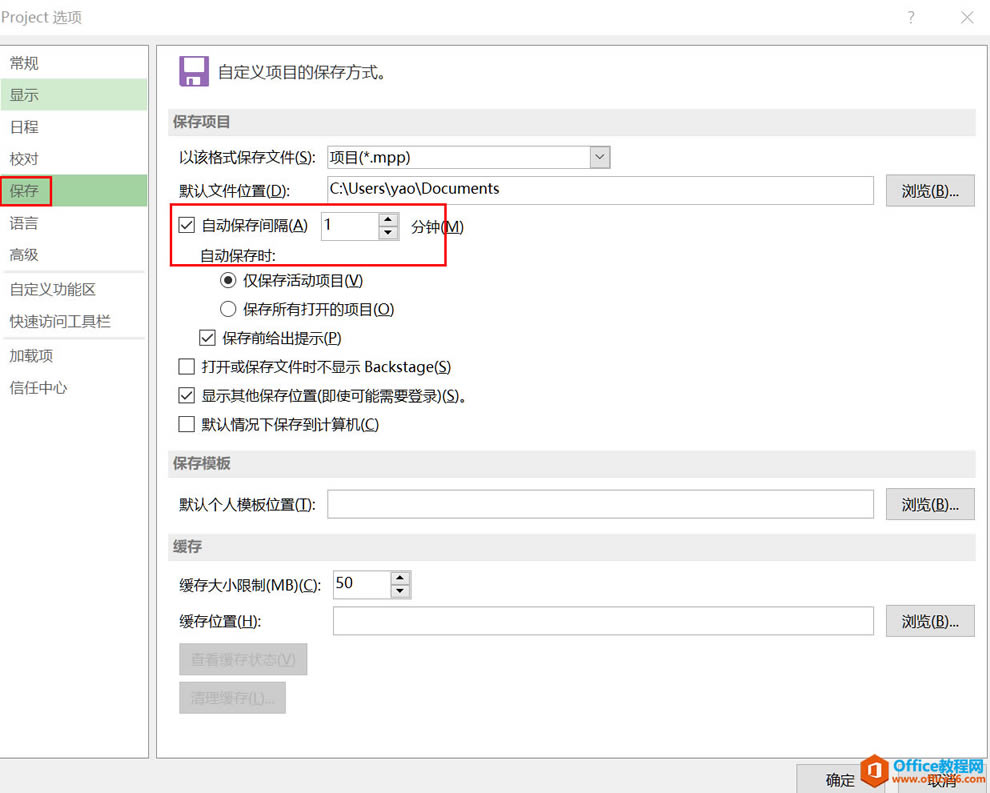The width and height of the screenshot is (990, 793).
Task: Click the purple save disk icon
Action: click(193, 71)
